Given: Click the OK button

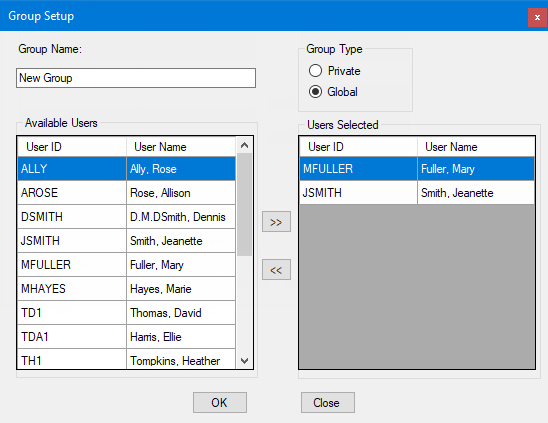Looking at the screenshot, I should click(220, 402).
